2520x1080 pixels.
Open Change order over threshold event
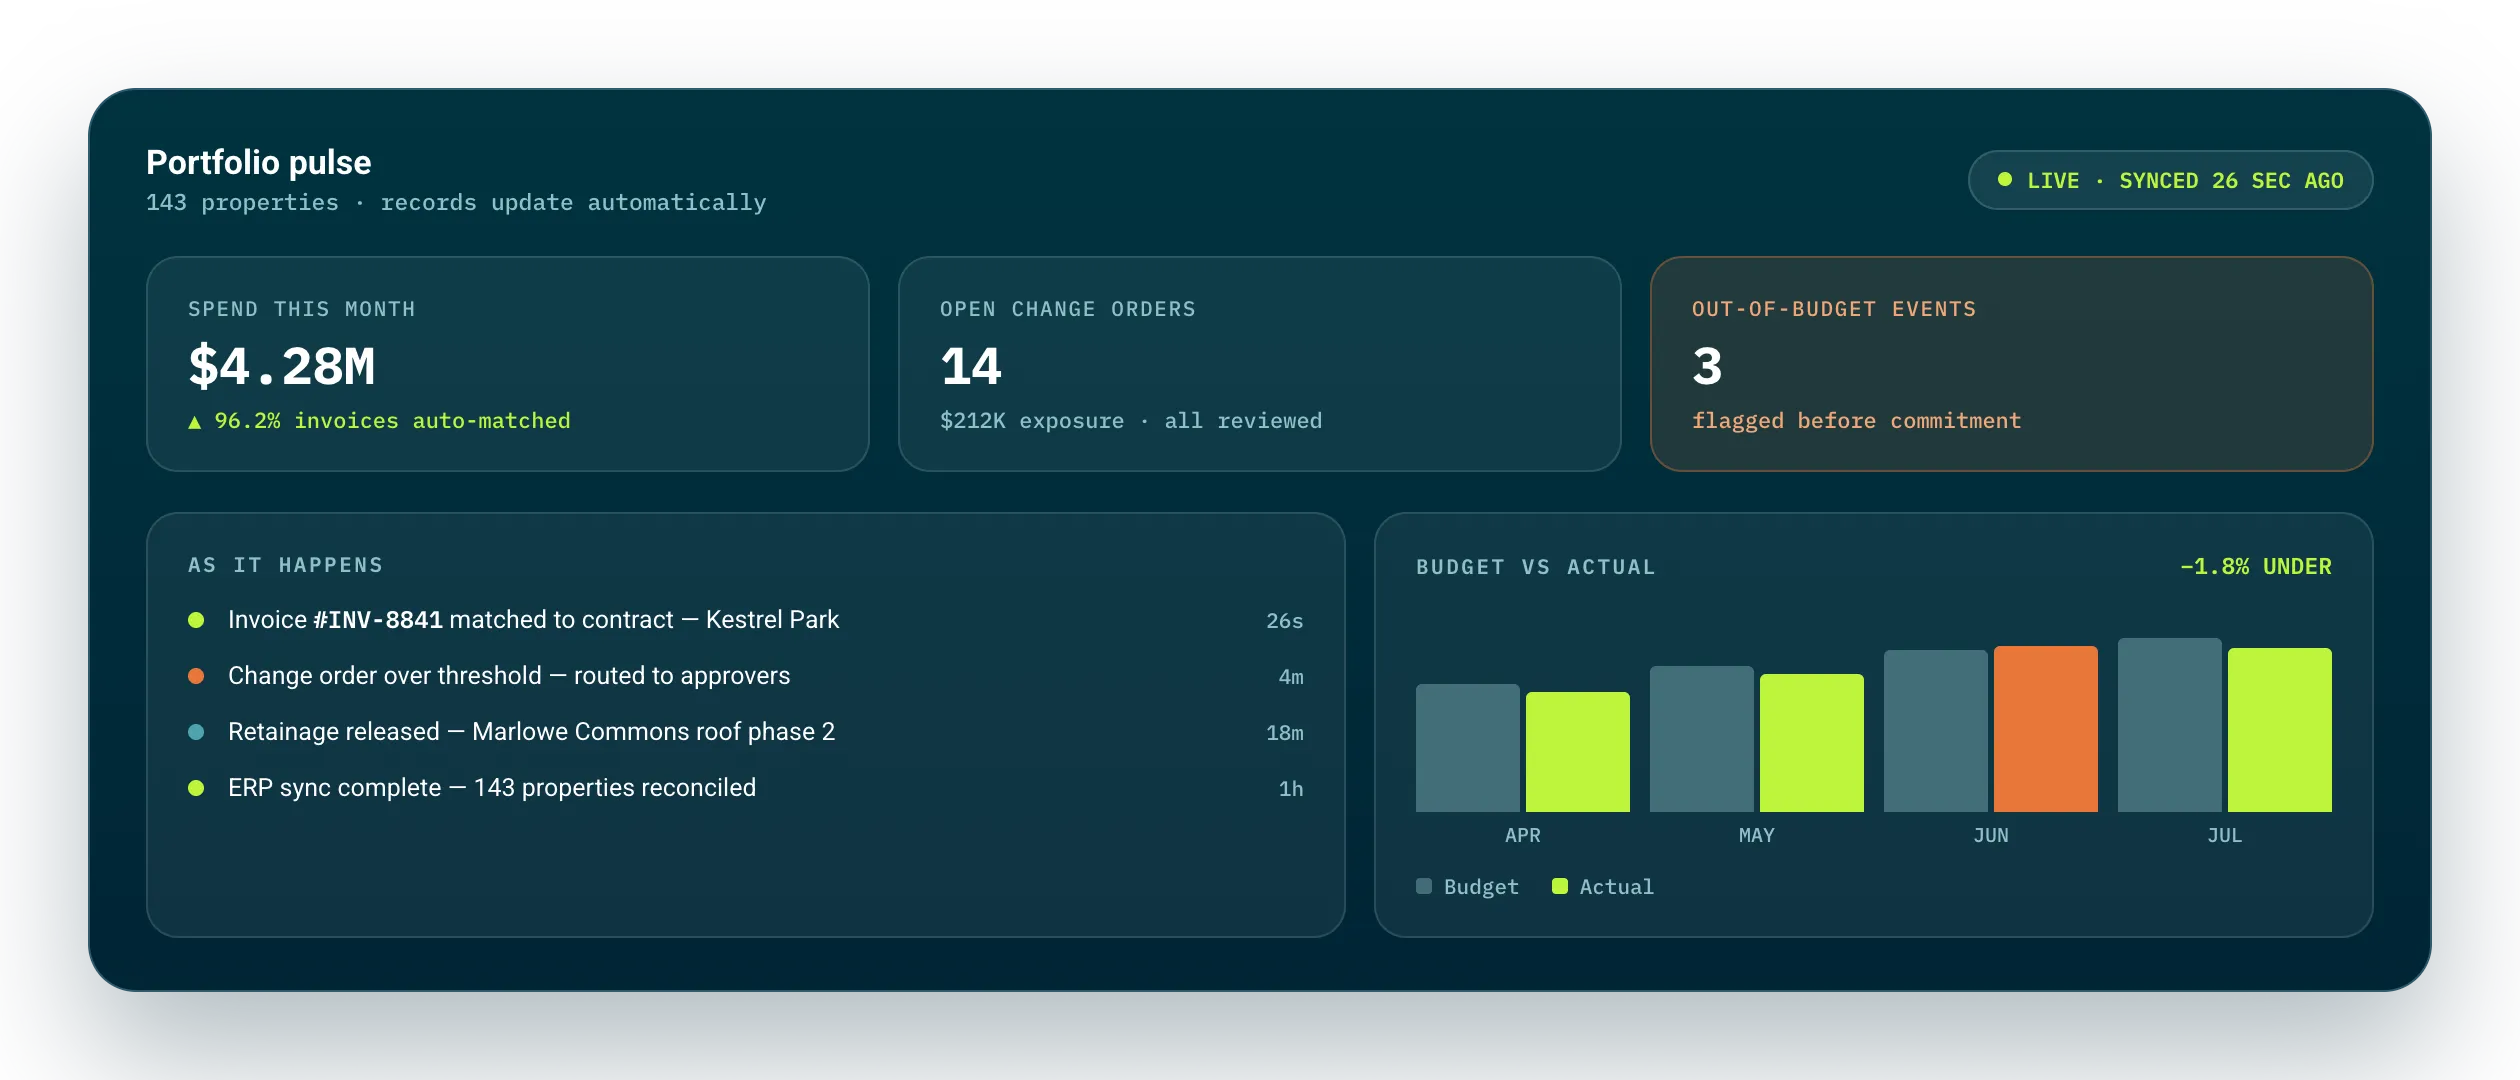tap(746, 676)
